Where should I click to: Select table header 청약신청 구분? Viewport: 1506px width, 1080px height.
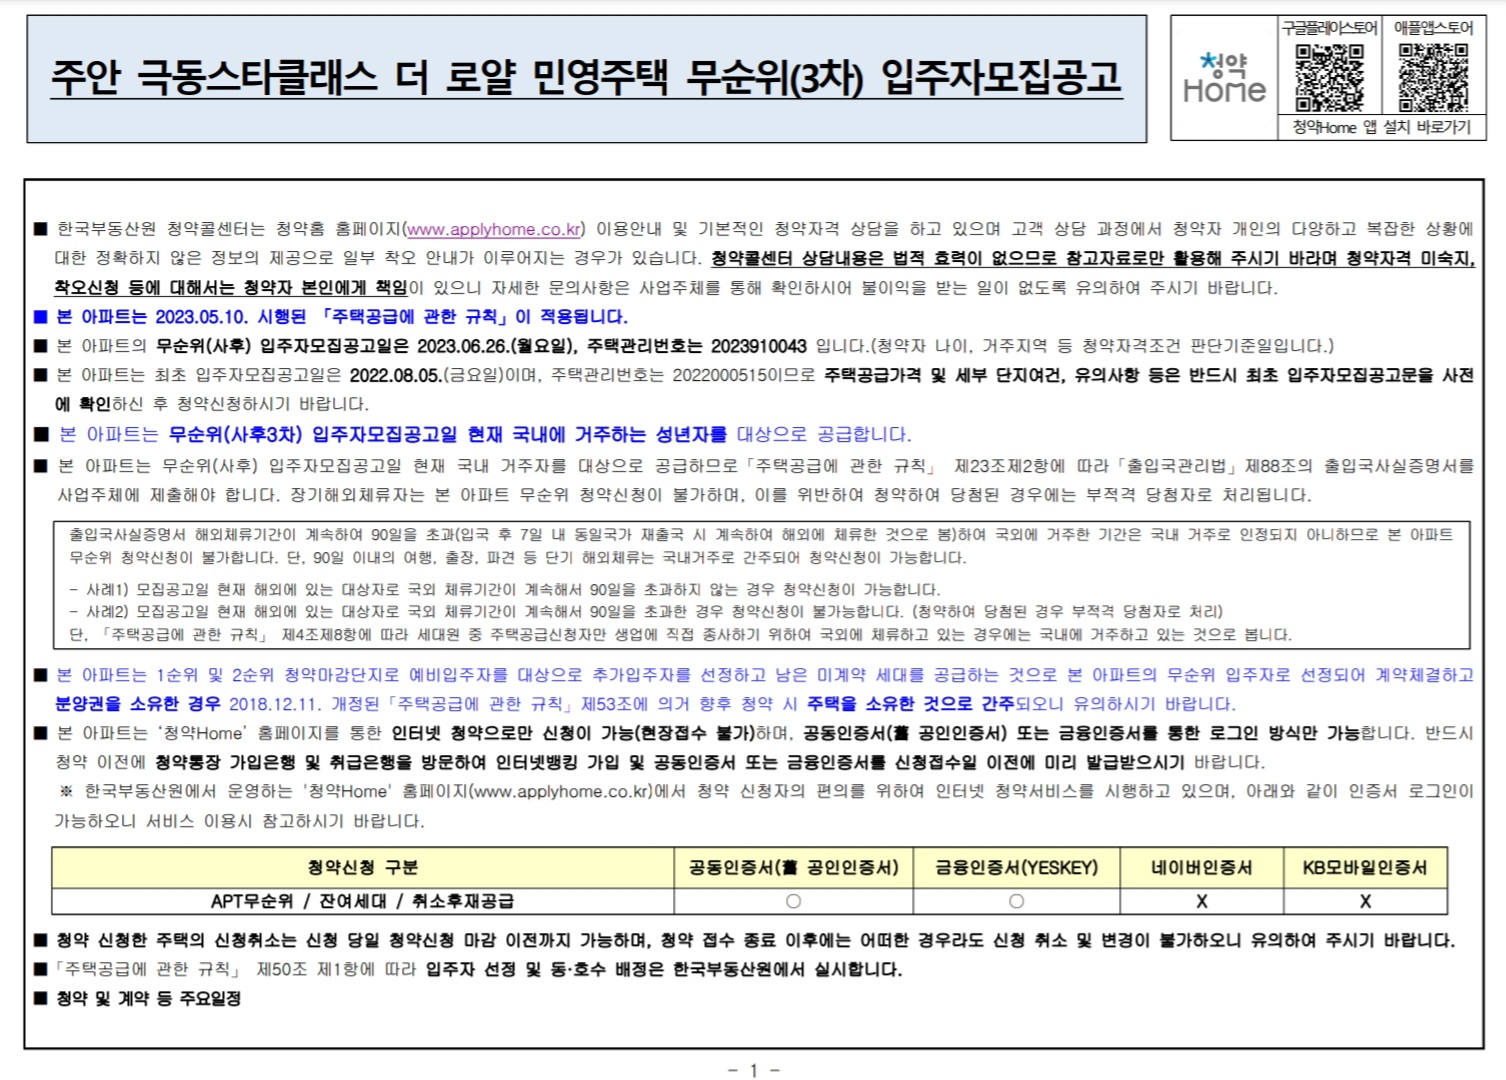pos(363,867)
